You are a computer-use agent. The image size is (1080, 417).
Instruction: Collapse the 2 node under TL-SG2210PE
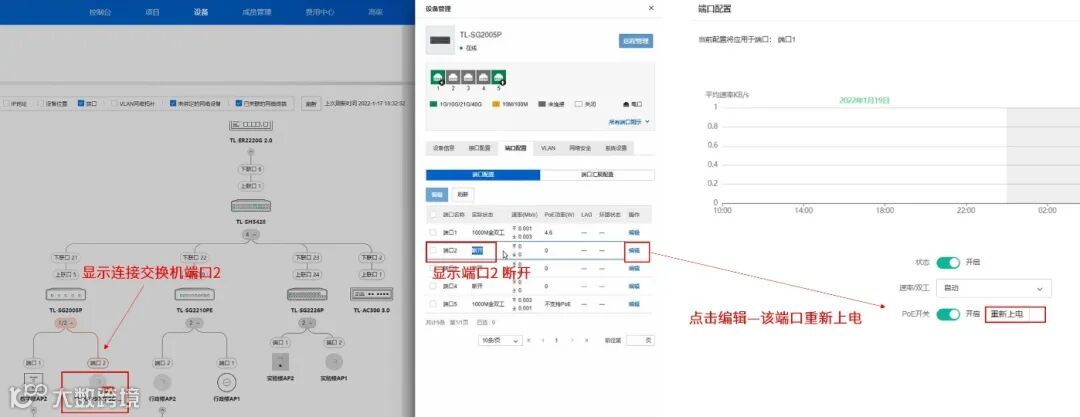tap(195, 323)
